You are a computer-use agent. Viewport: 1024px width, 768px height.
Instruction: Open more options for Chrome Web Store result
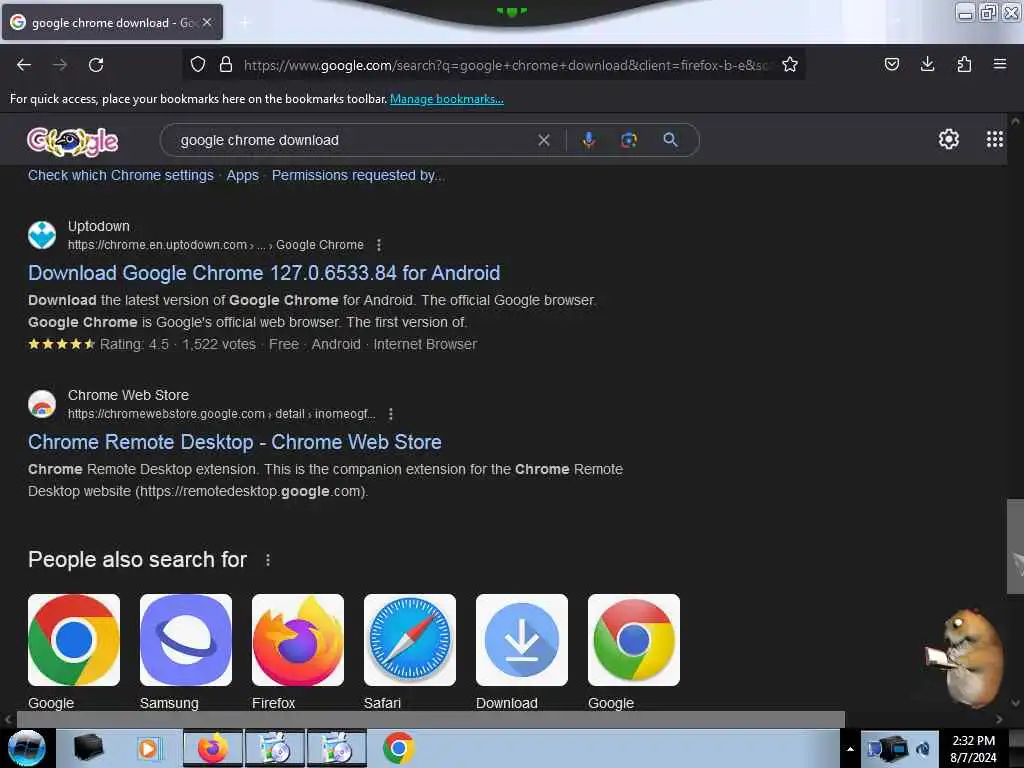click(x=391, y=414)
